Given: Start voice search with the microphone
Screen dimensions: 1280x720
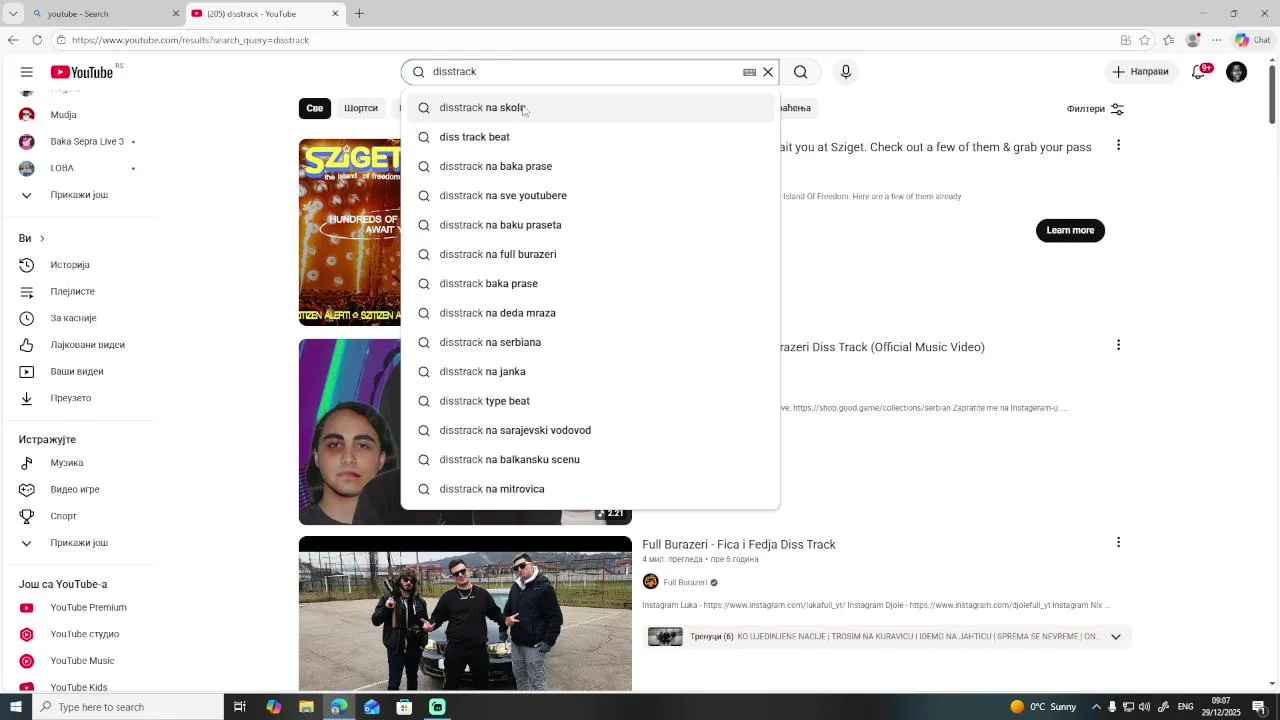Looking at the screenshot, I should pos(846,72).
